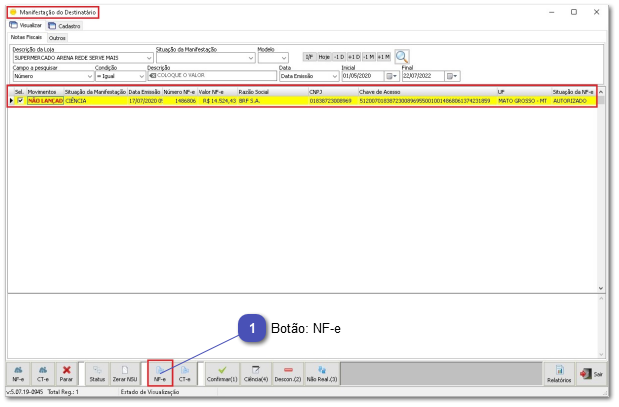Sort by the Situação da NF-e column header
This screenshot has height=407, width=619.
pyautogui.click(x=574, y=92)
